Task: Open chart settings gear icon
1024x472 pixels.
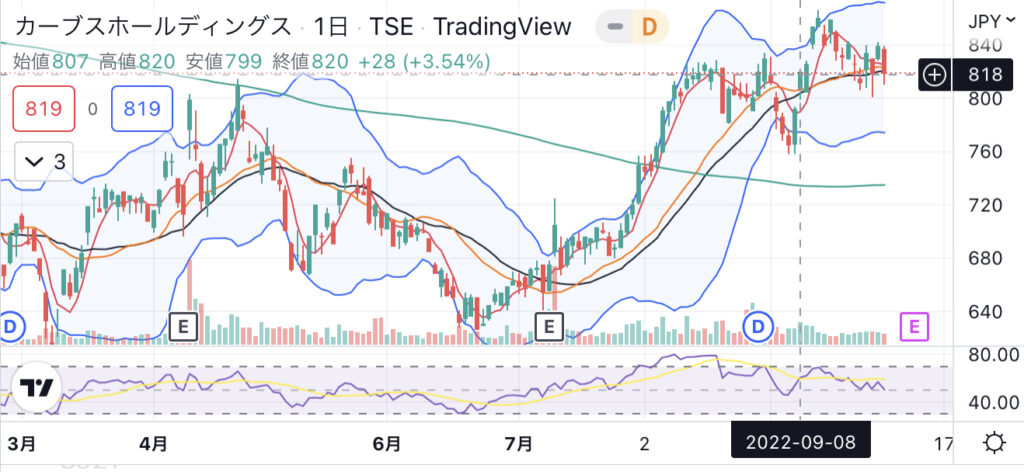Action: pos(993,444)
